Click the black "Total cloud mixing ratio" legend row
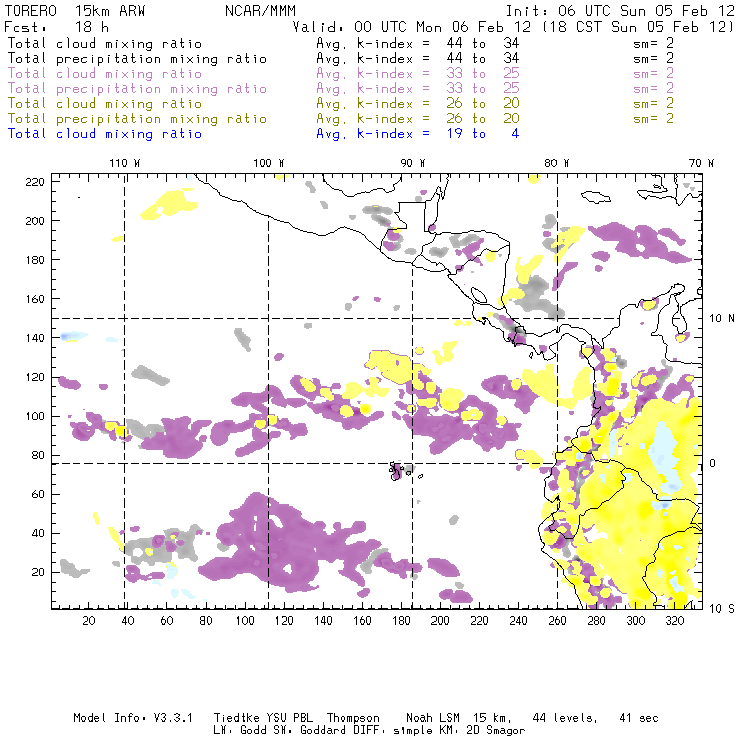Screen dimensions: 740x740 [x=341, y=43]
